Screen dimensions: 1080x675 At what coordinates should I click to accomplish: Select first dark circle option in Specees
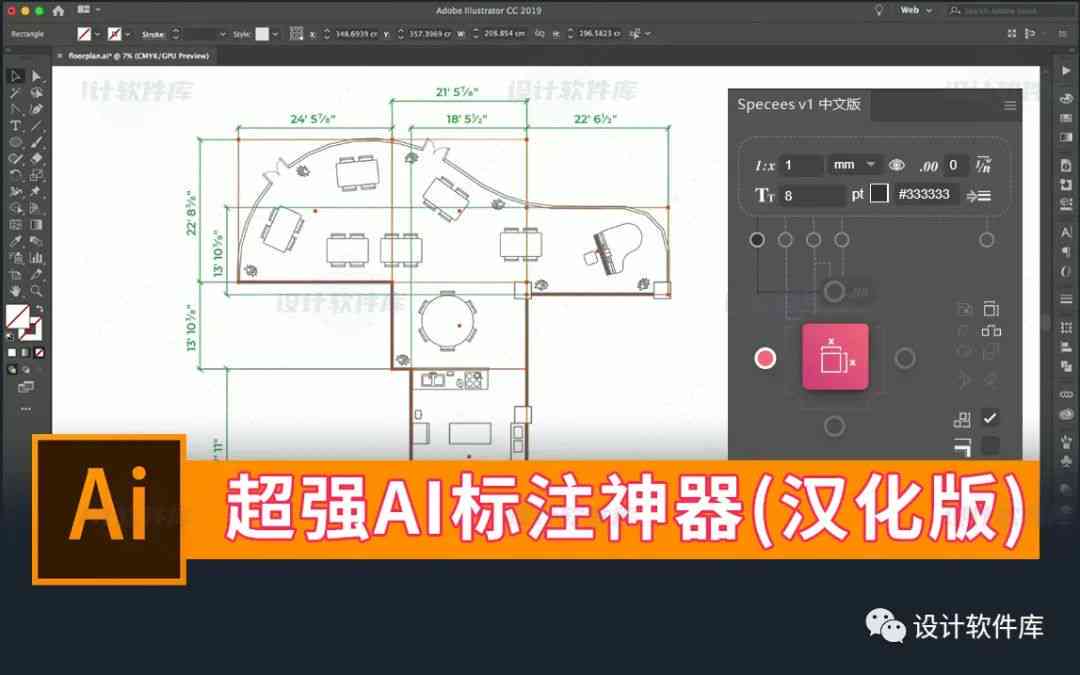[757, 240]
